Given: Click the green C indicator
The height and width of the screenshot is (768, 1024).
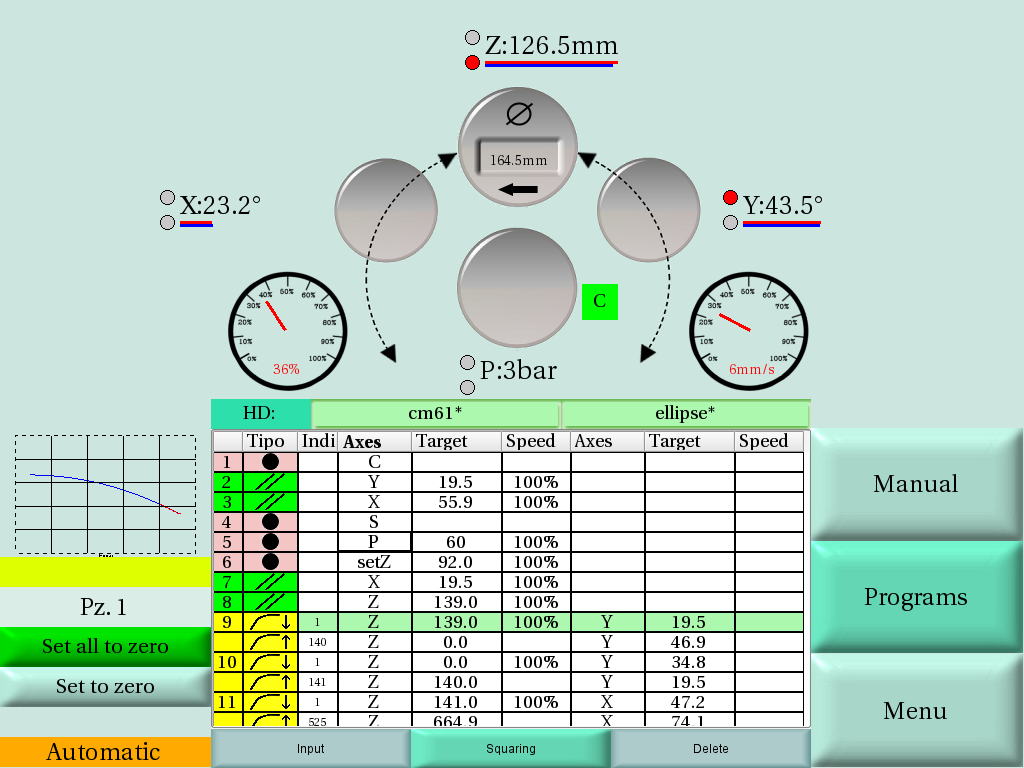Looking at the screenshot, I should (x=600, y=301).
